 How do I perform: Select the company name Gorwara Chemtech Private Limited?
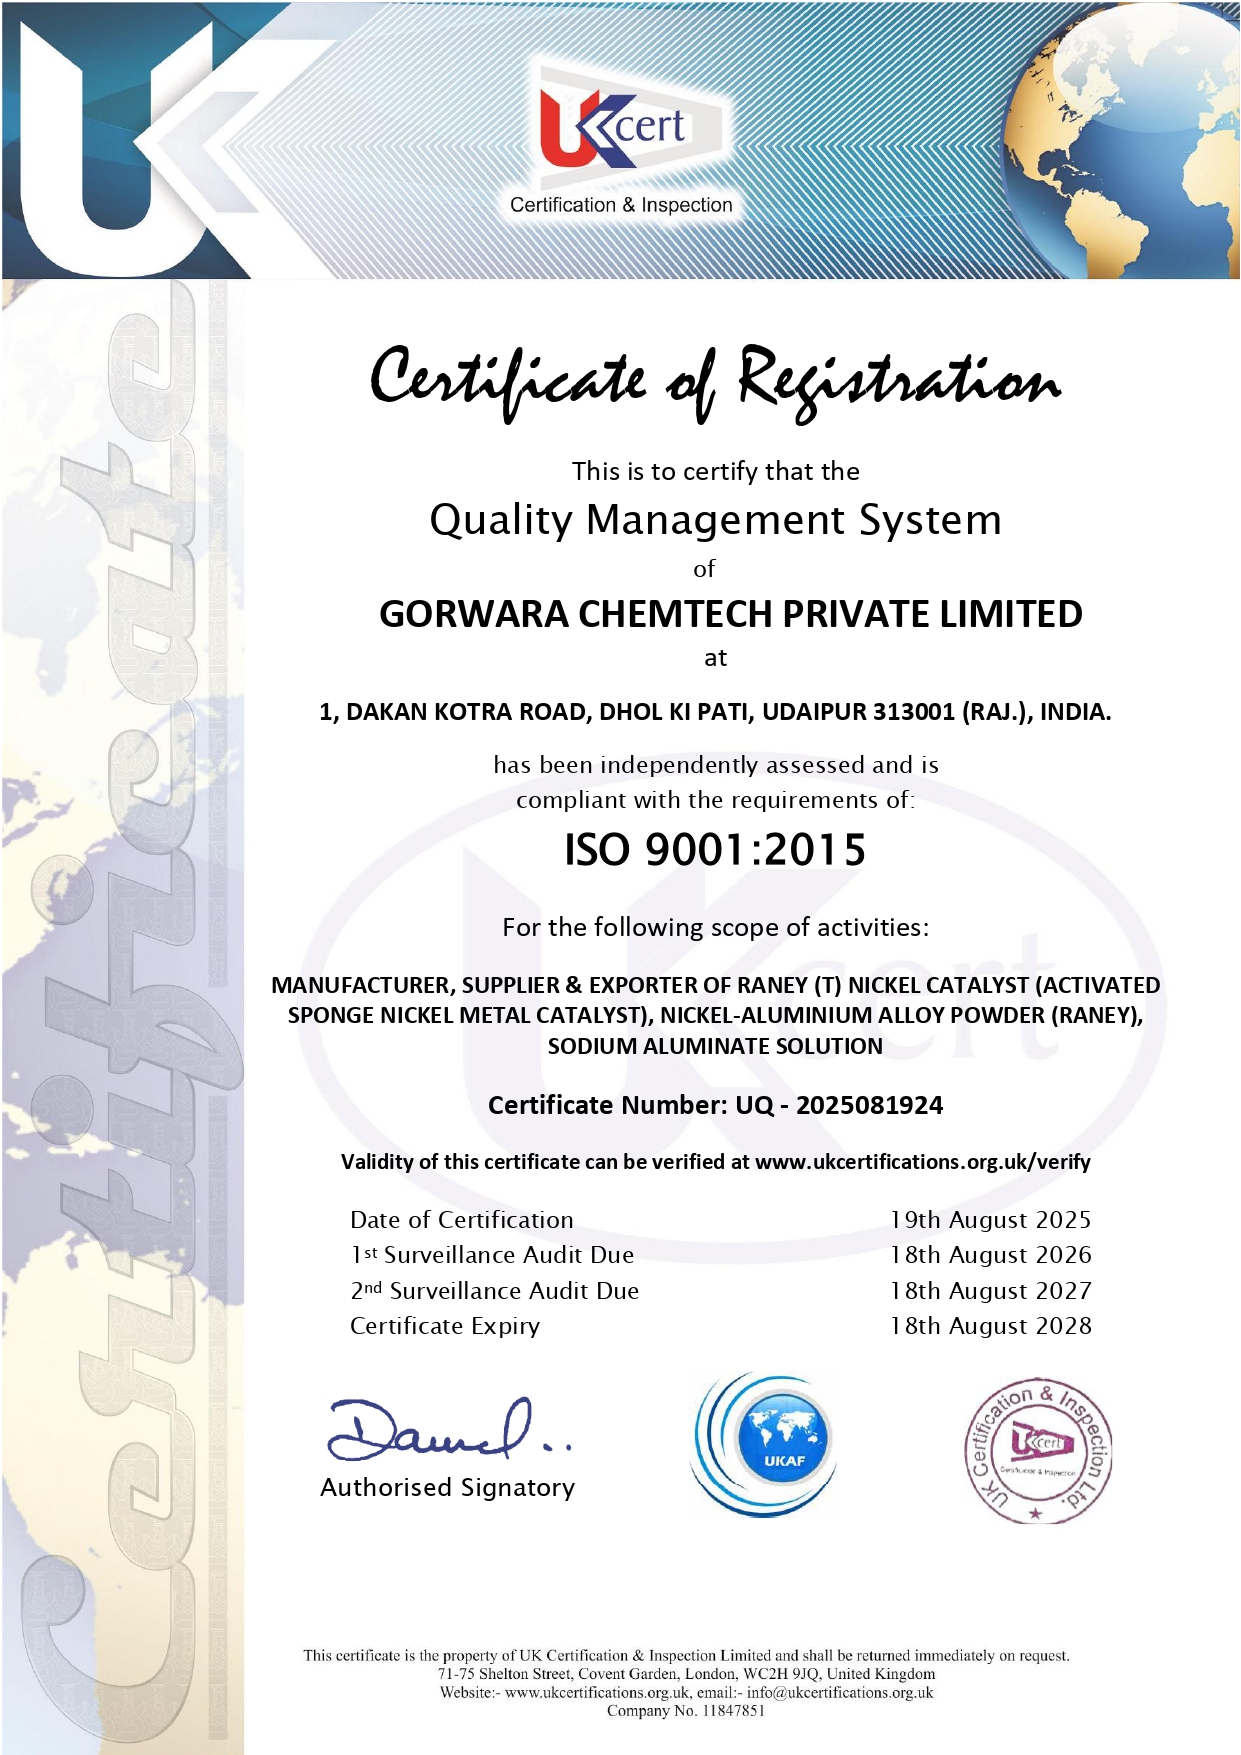point(730,614)
